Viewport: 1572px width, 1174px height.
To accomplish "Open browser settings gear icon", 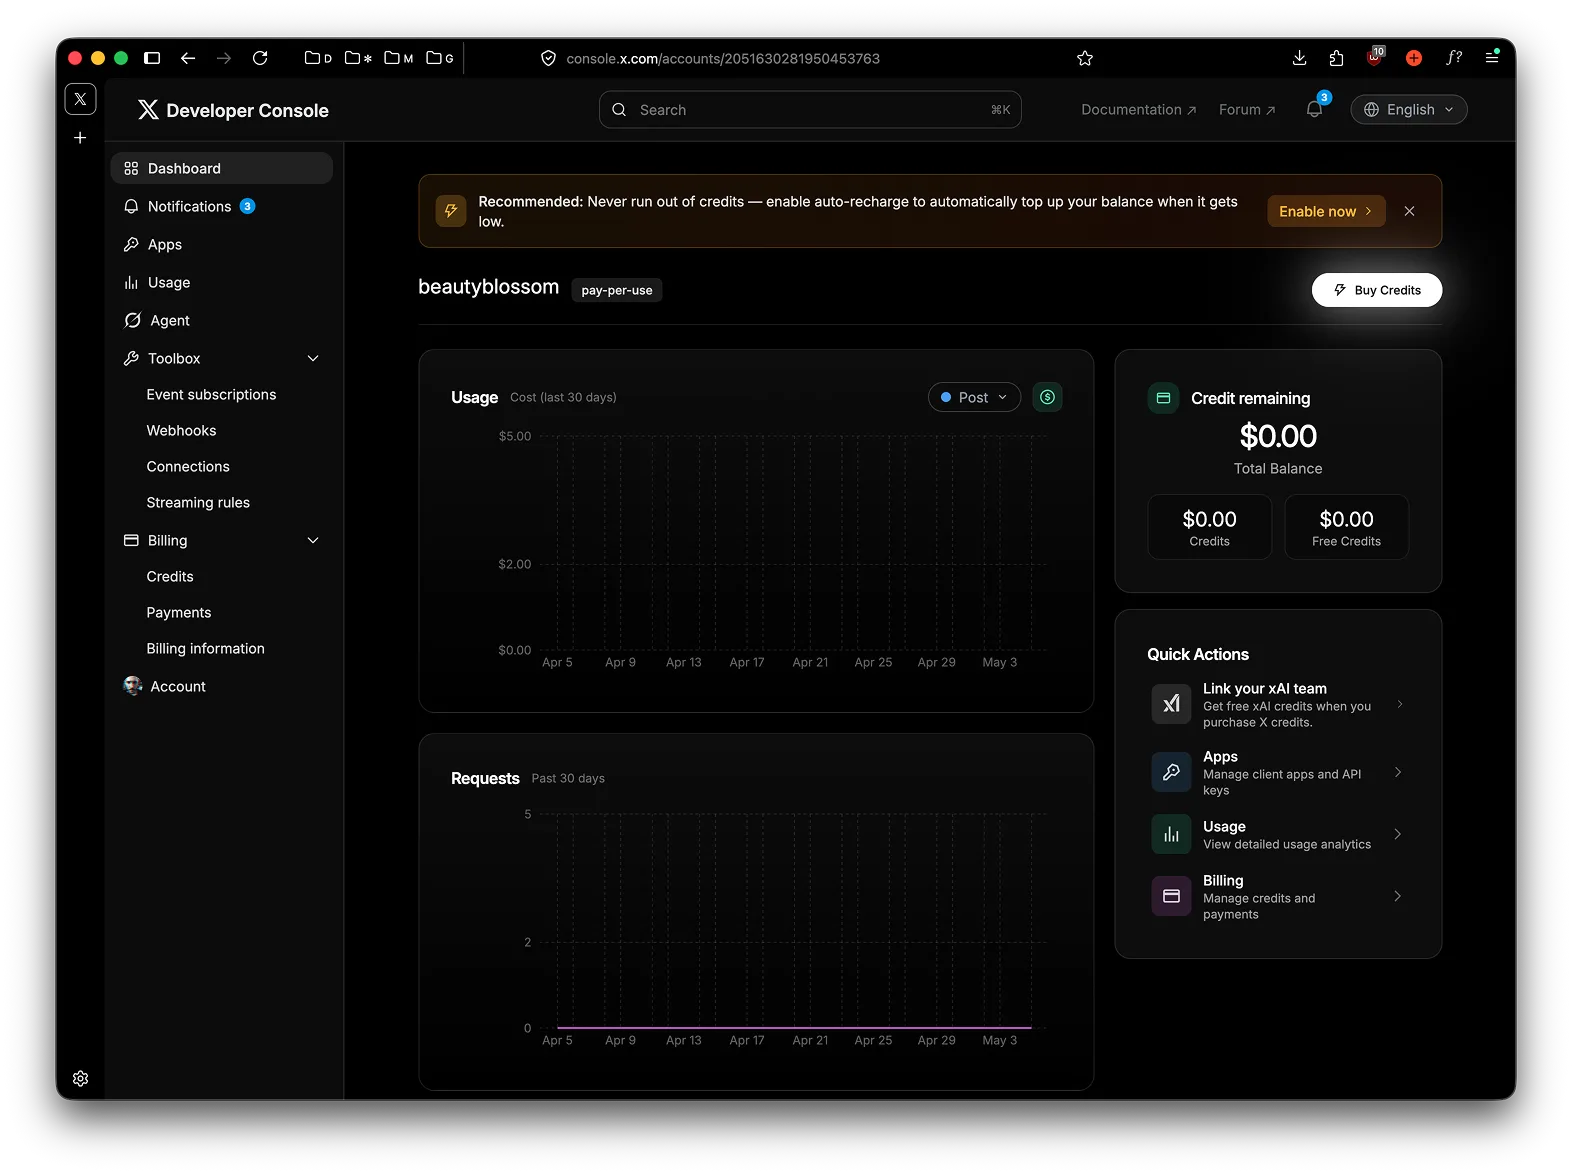I will tap(81, 1078).
